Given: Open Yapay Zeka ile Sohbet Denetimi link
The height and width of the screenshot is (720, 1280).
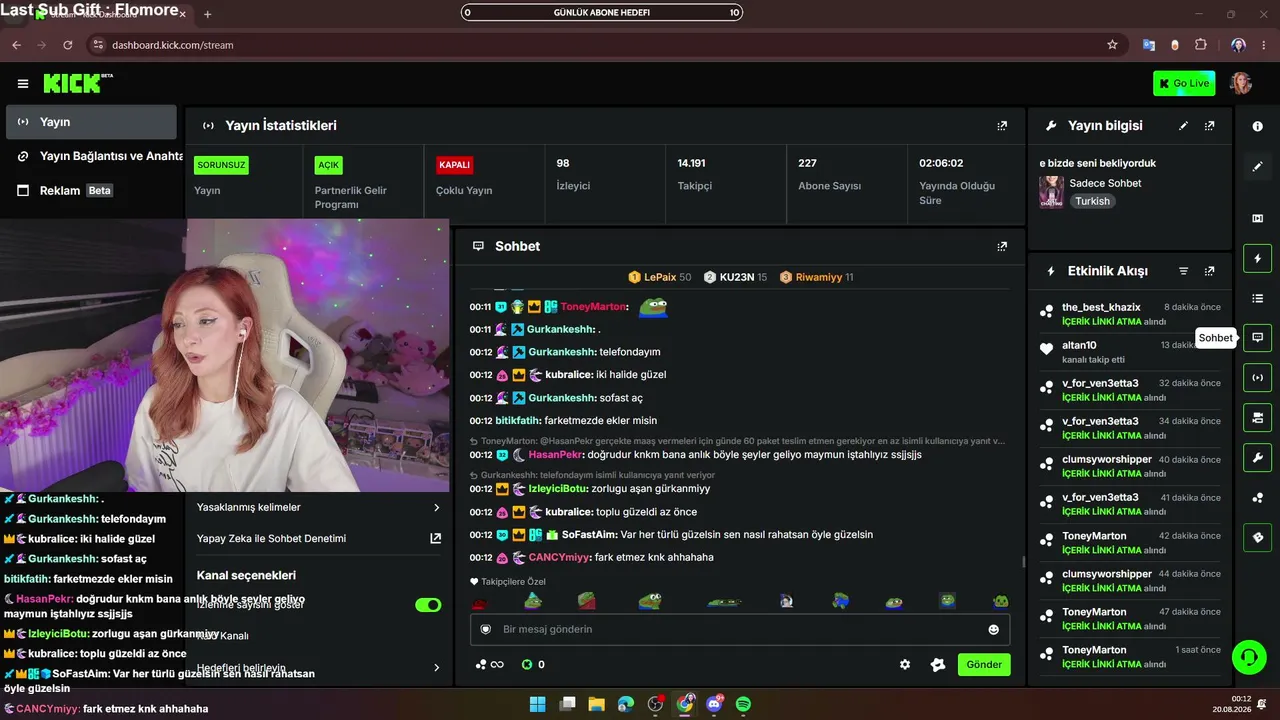Looking at the screenshot, I should (318, 539).
